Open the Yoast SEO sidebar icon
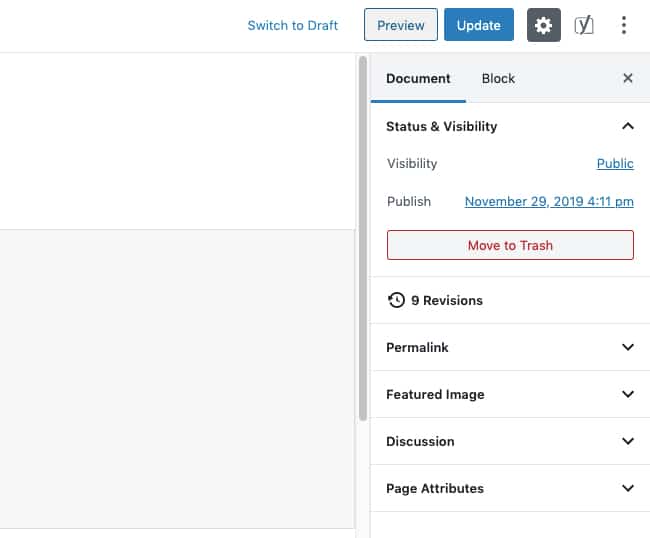Viewport: 650px width, 538px height. 584,25
